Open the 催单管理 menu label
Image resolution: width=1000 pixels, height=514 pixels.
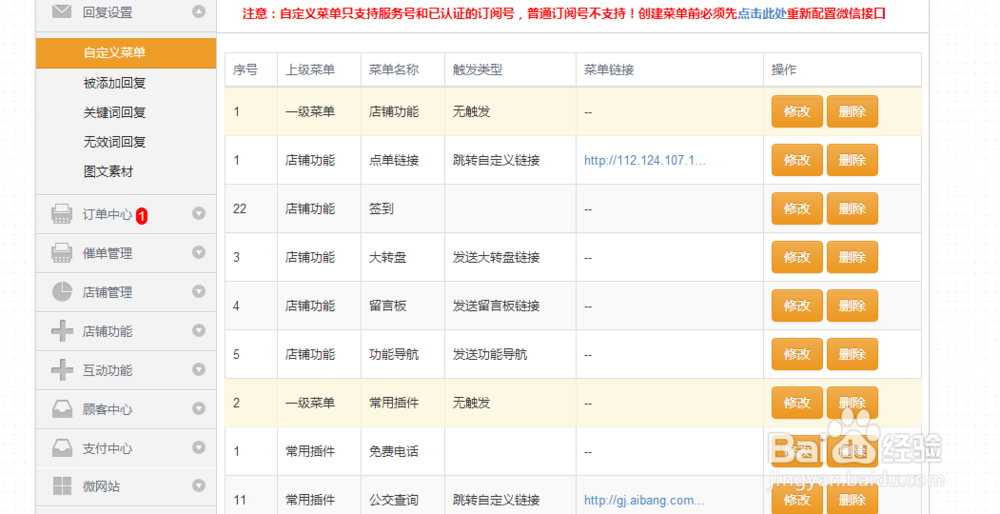pos(107,253)
